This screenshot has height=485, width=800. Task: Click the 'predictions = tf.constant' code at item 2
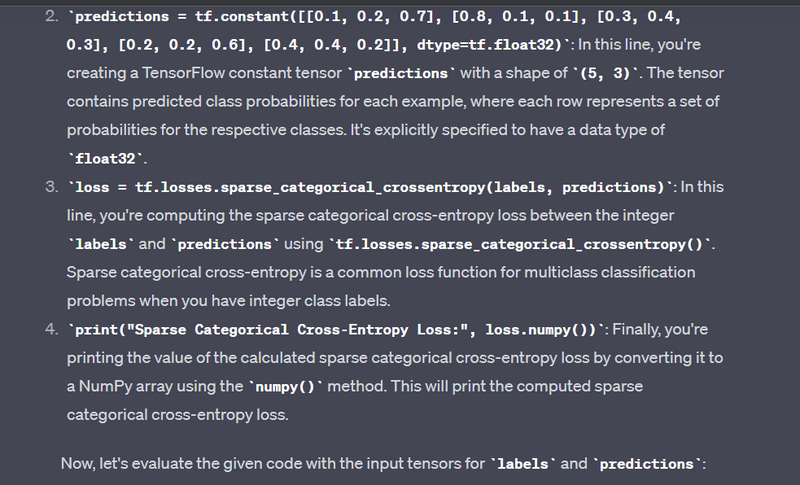[170, 18]
